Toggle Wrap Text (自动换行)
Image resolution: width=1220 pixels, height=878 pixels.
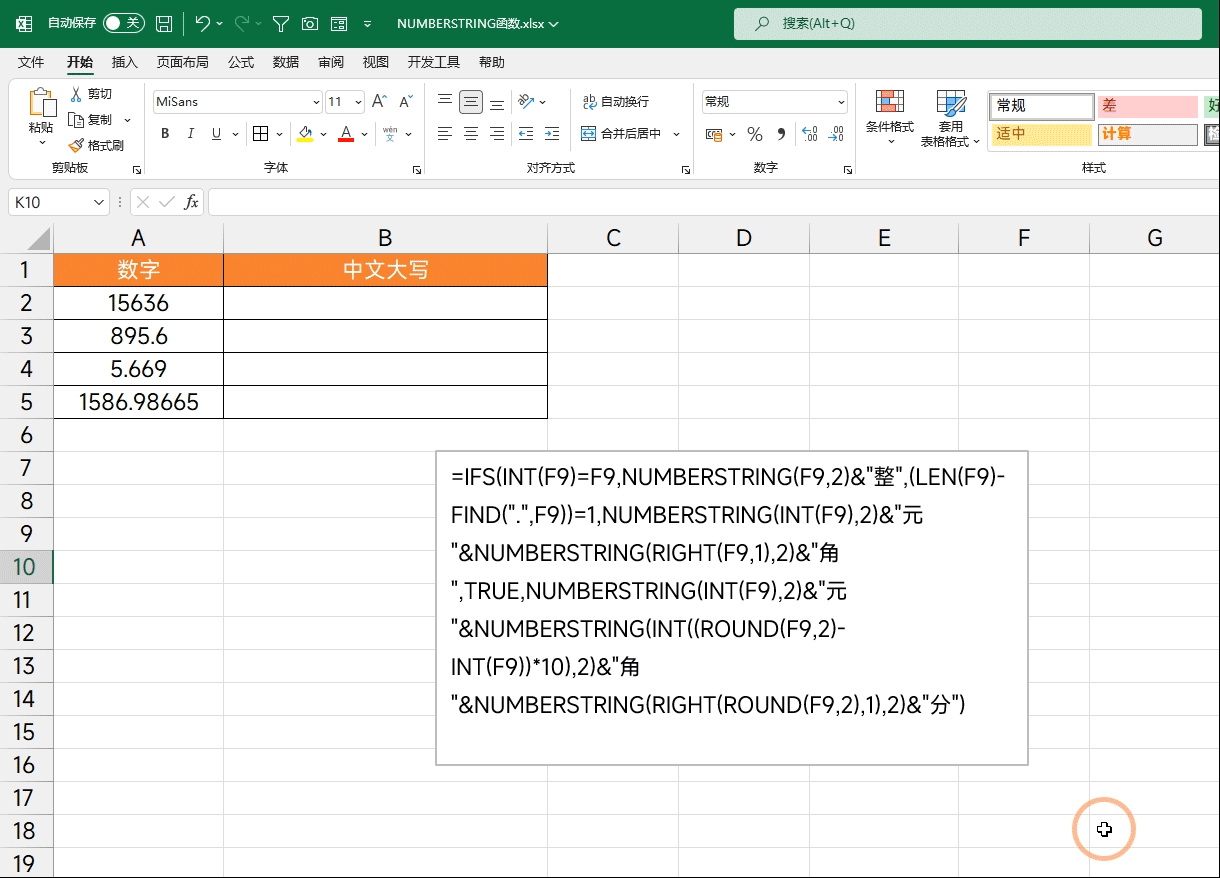[616, 101]
